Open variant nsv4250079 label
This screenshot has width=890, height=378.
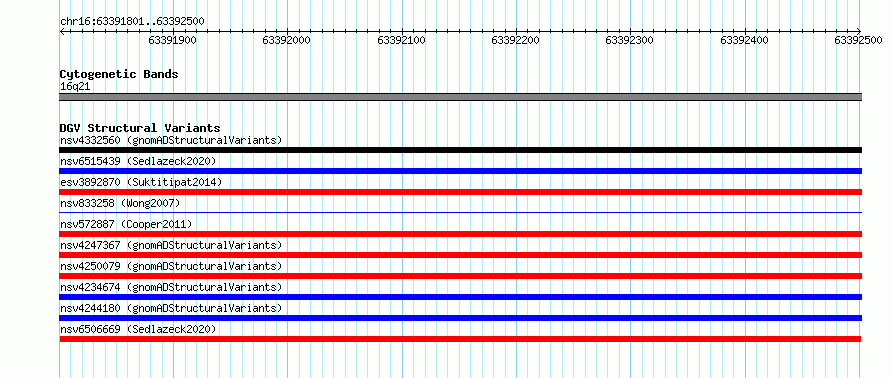(x=171, y=266)
